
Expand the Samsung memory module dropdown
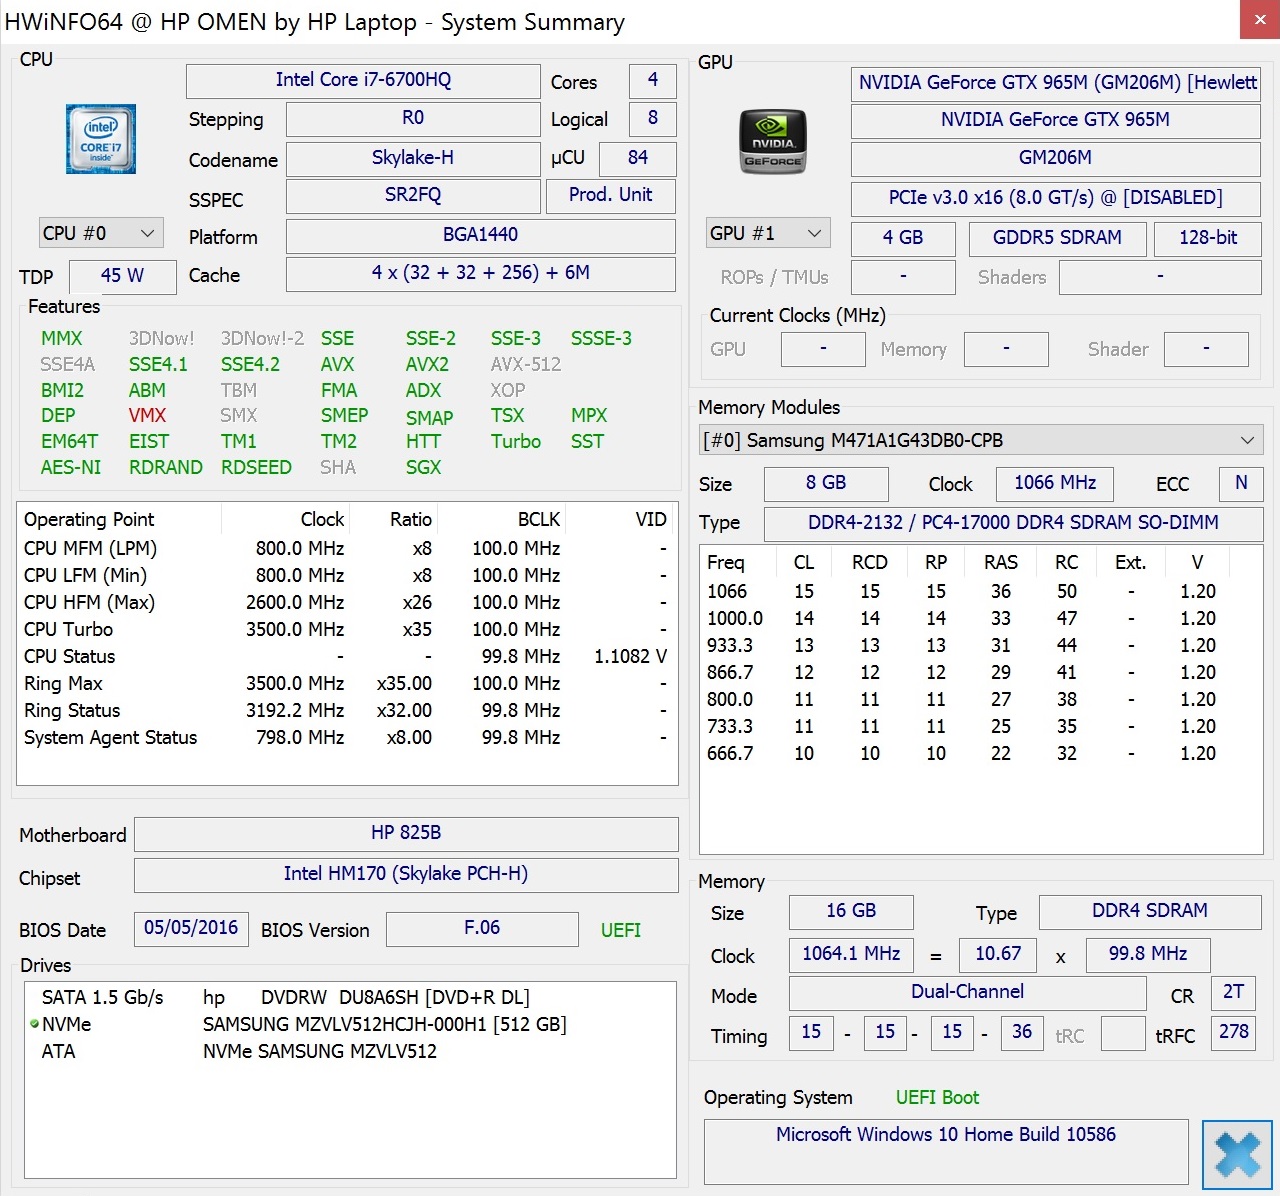coord(981,440)
